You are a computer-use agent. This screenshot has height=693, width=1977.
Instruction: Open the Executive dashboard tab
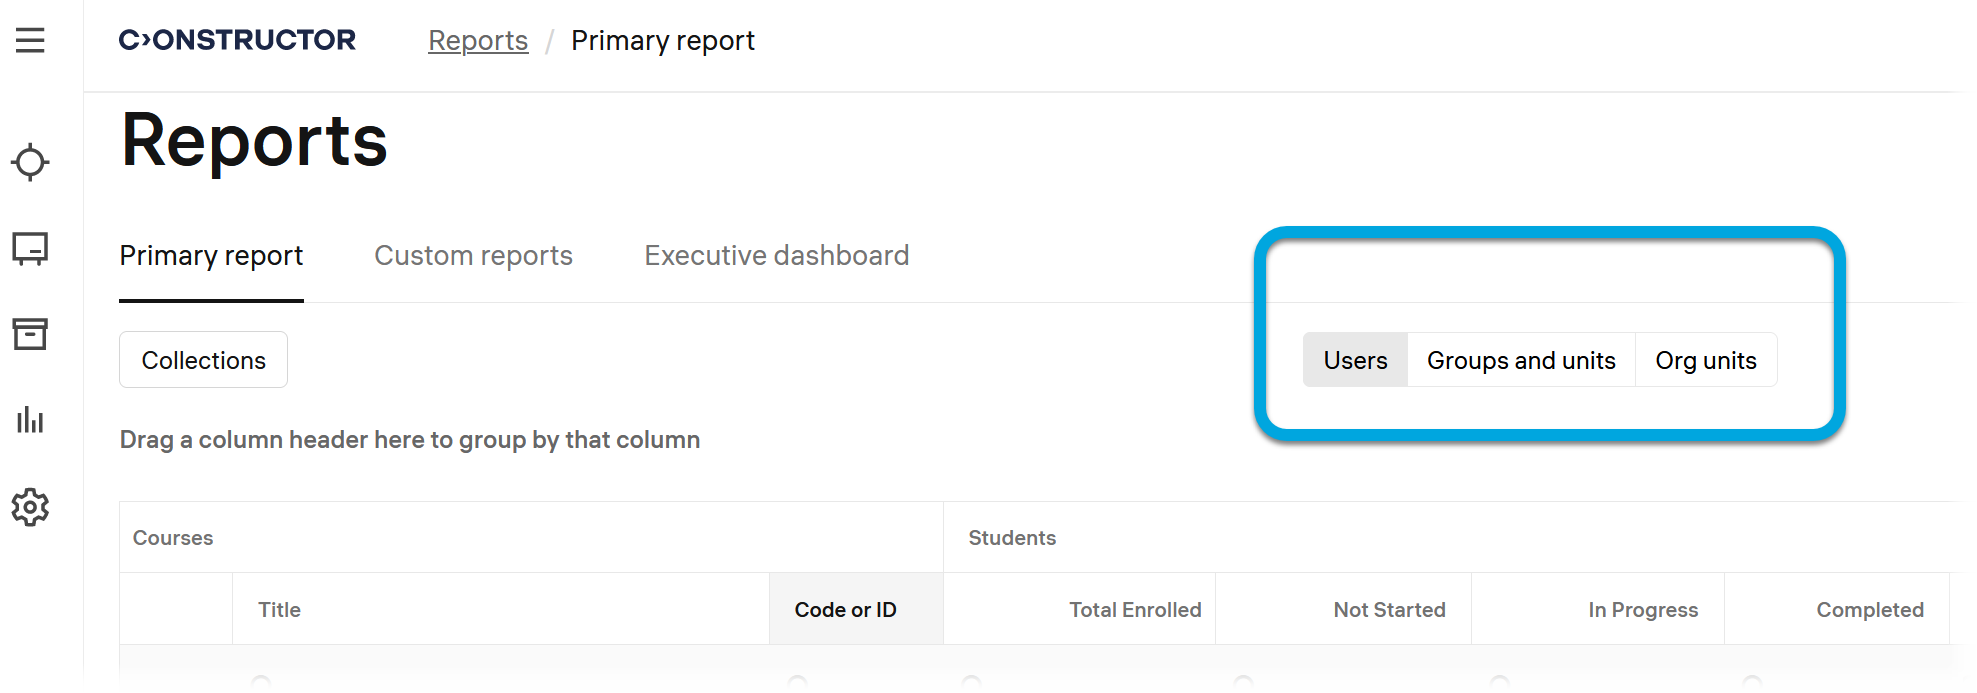click(776, 256)
